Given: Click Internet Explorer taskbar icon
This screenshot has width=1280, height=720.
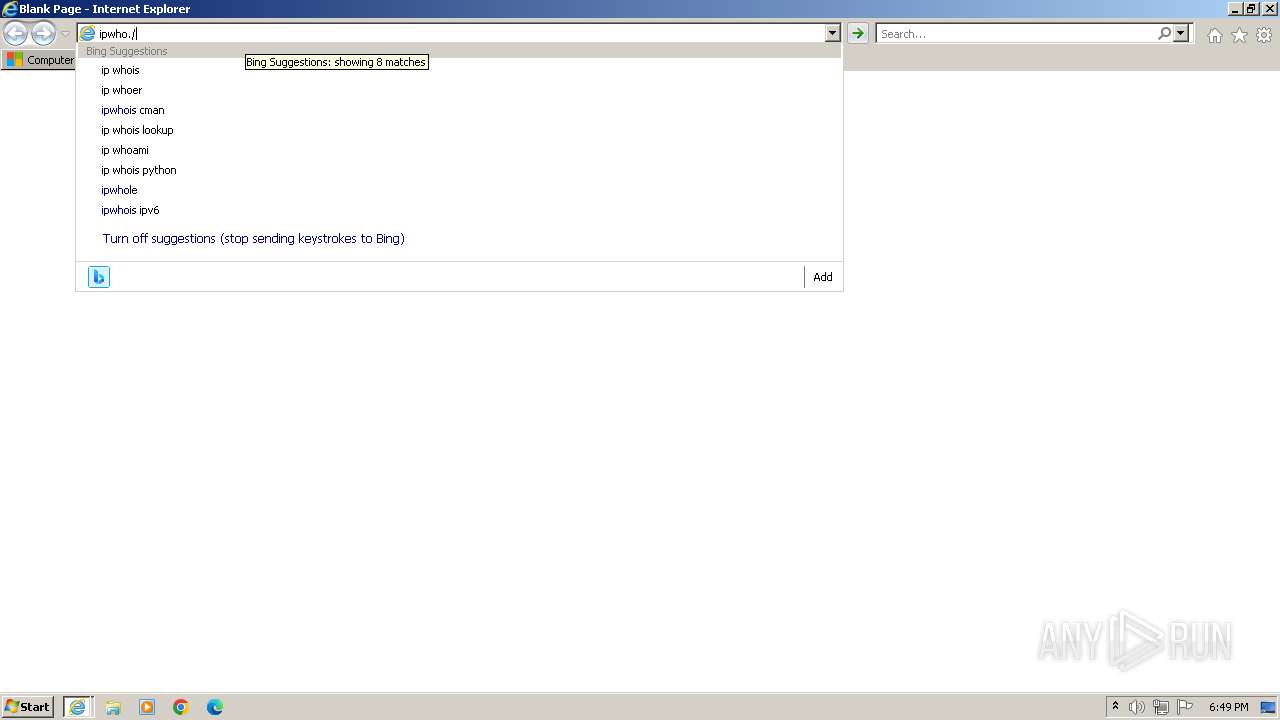Looking at the screenshot, I should tap(77, 707).
